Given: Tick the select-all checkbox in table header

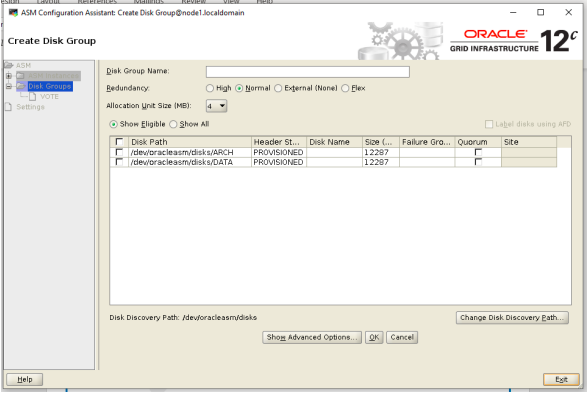Looking at the screenshot, I should (x=119, y=142).
